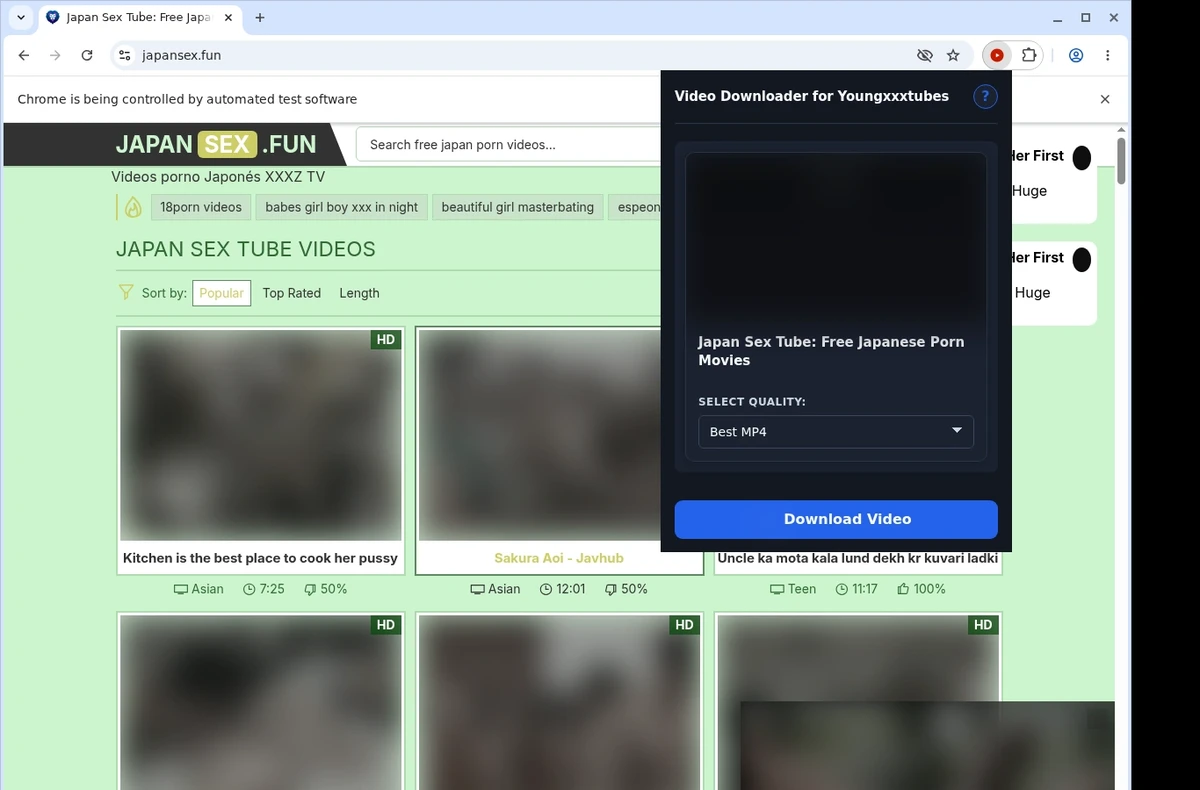The height and width of the screenshot is (790, 1200).
Task: Go back to the previous page
Action: click(24, 56)
